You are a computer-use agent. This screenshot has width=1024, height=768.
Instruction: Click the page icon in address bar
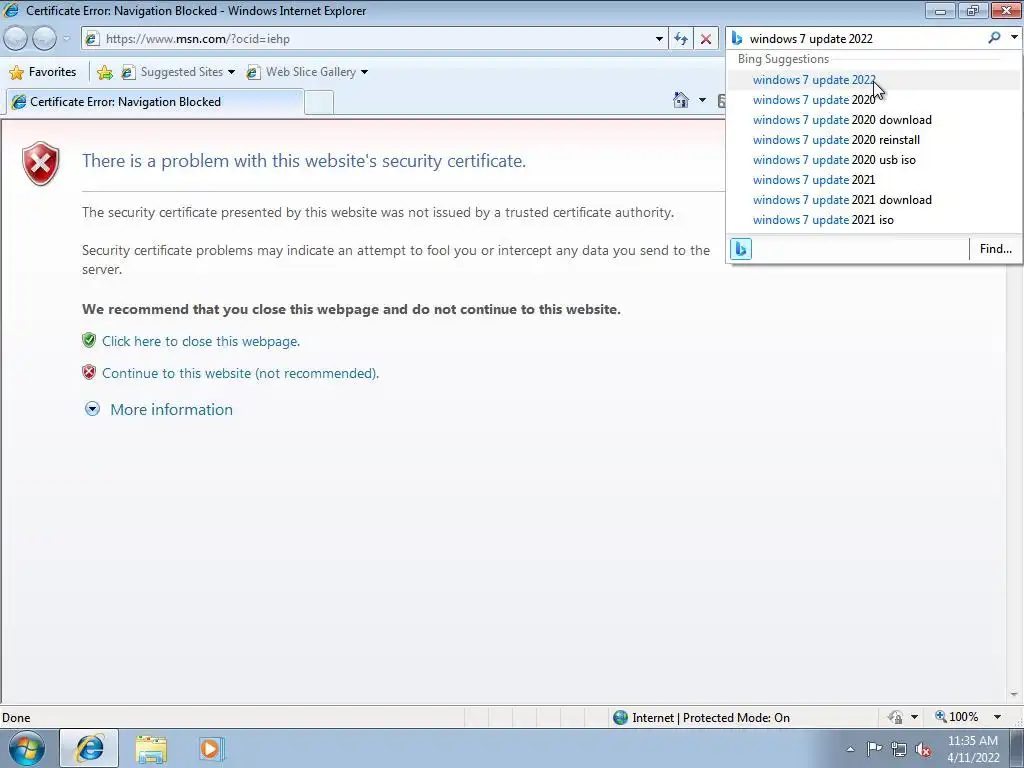tap(93, 39)
